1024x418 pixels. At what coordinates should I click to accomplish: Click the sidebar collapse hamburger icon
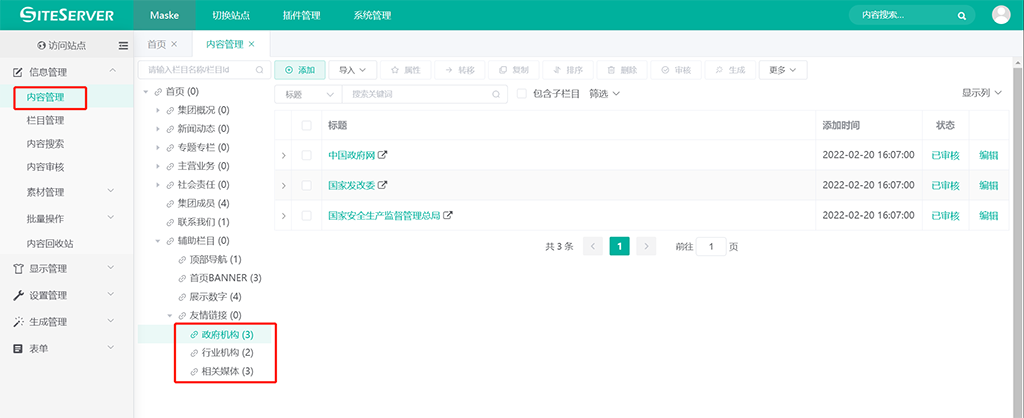[123, 45]
